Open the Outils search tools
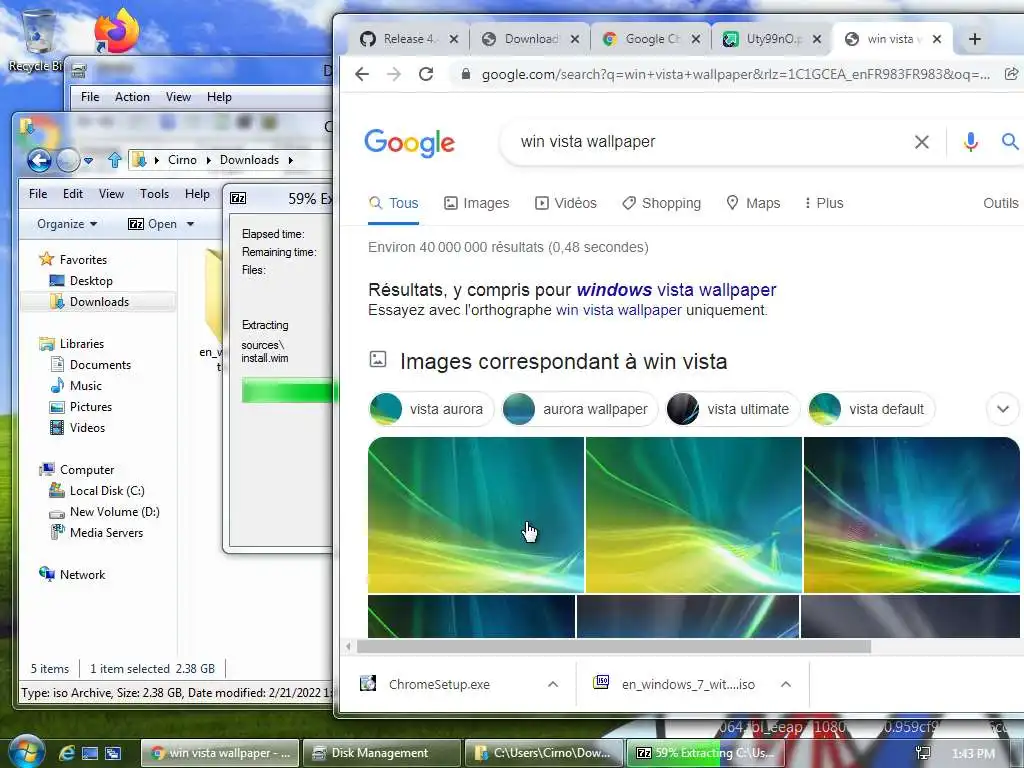 1000,203
